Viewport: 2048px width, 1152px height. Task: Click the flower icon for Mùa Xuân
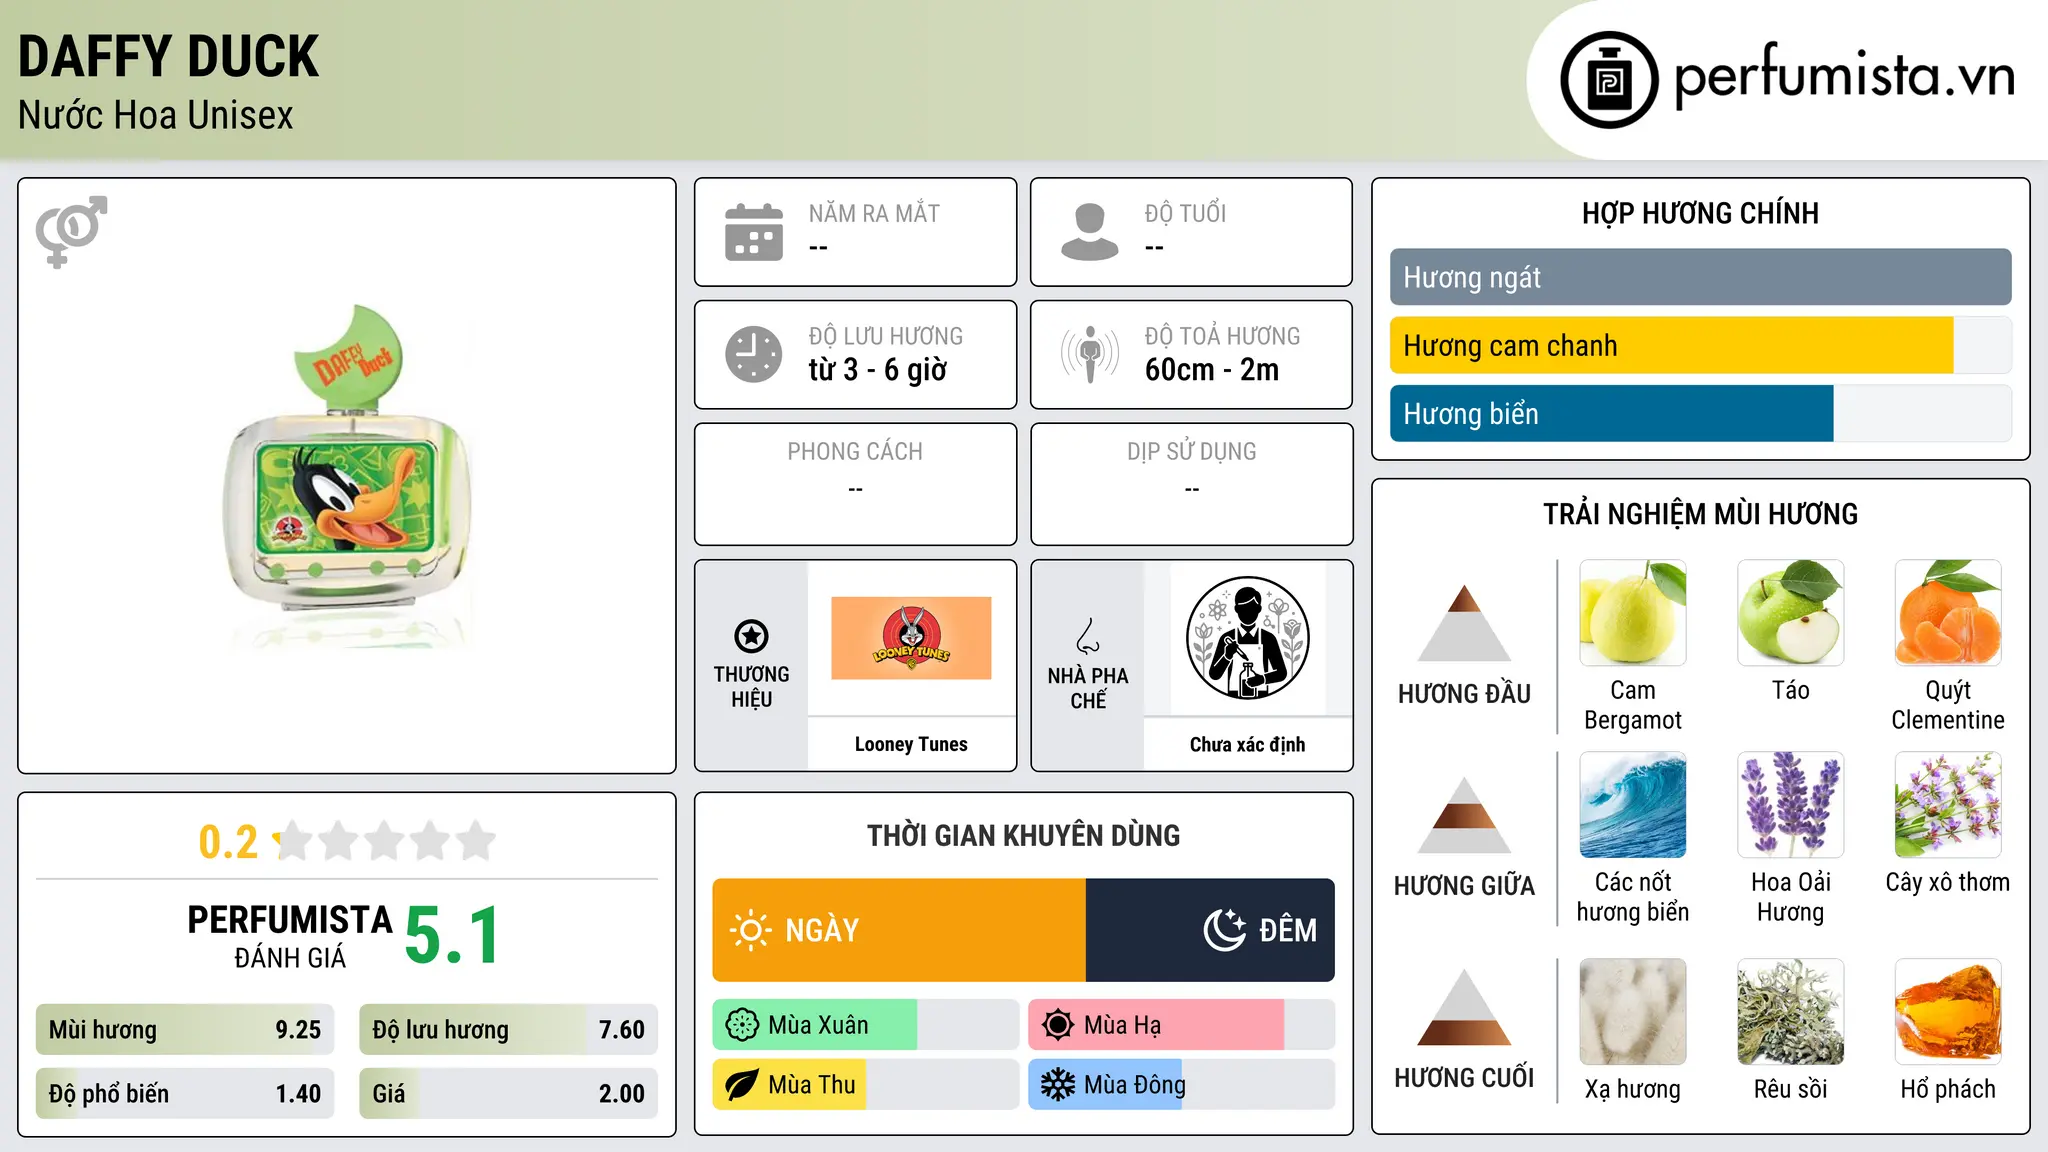(x=742, y=1025)
